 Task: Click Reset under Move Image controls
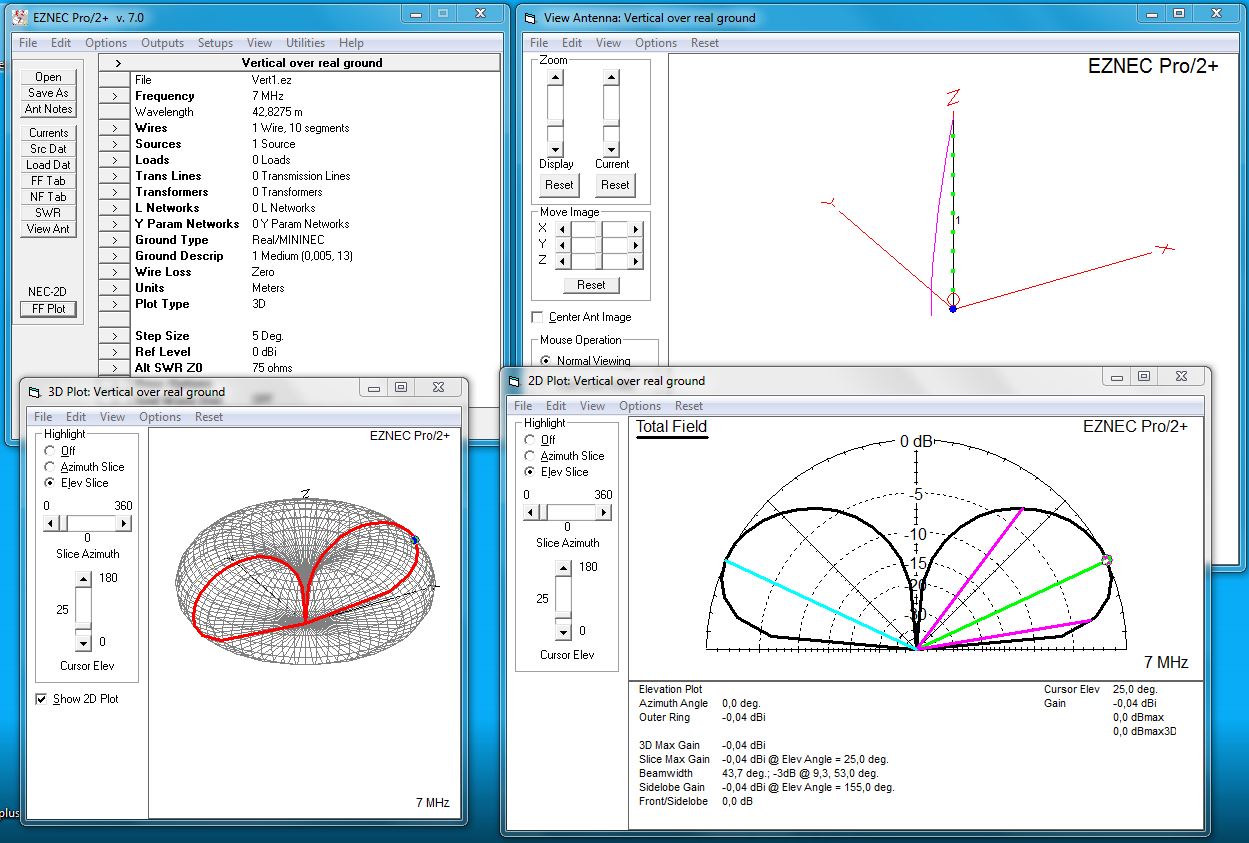[591, 285]
